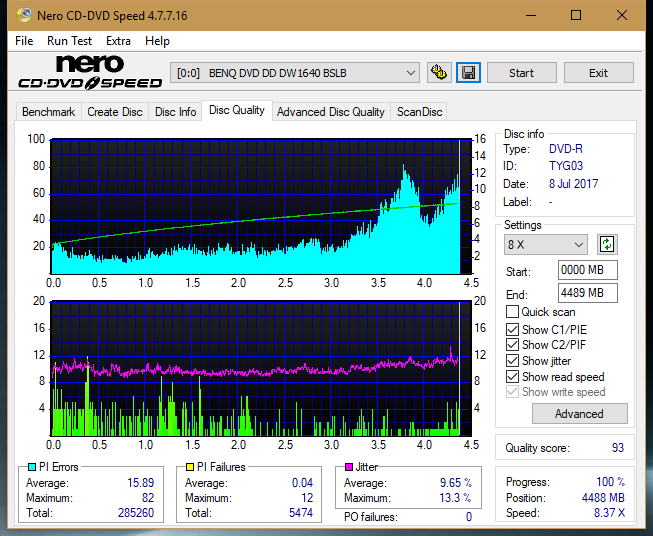The image size is (653, 536).
Task: Click PI Errors average 15.89 value
Action: (140, 483)
